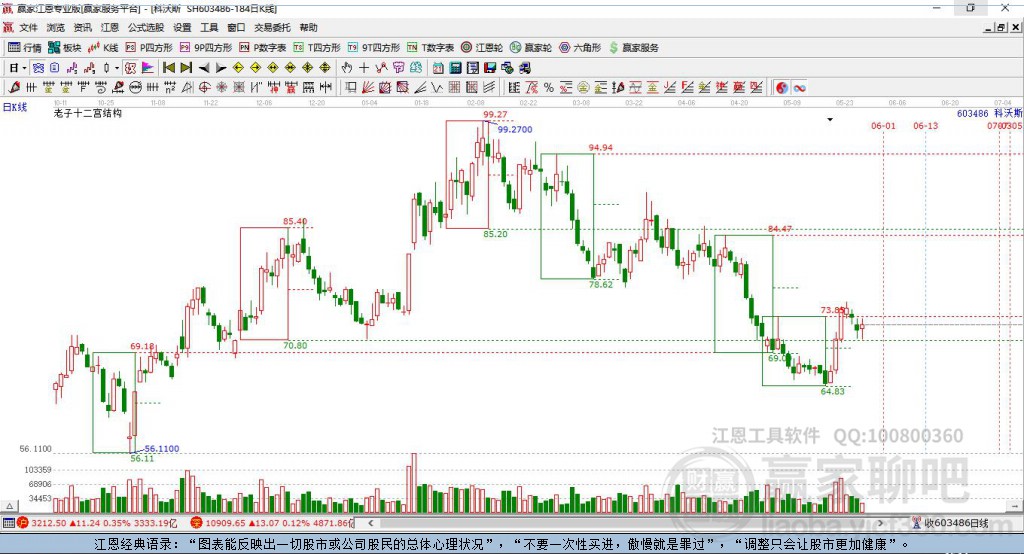Click the Shenzhen index 10909.65 status entry
Image resolution: width=1024 pixels, height=554 pixels.
[x=271, y=523]
